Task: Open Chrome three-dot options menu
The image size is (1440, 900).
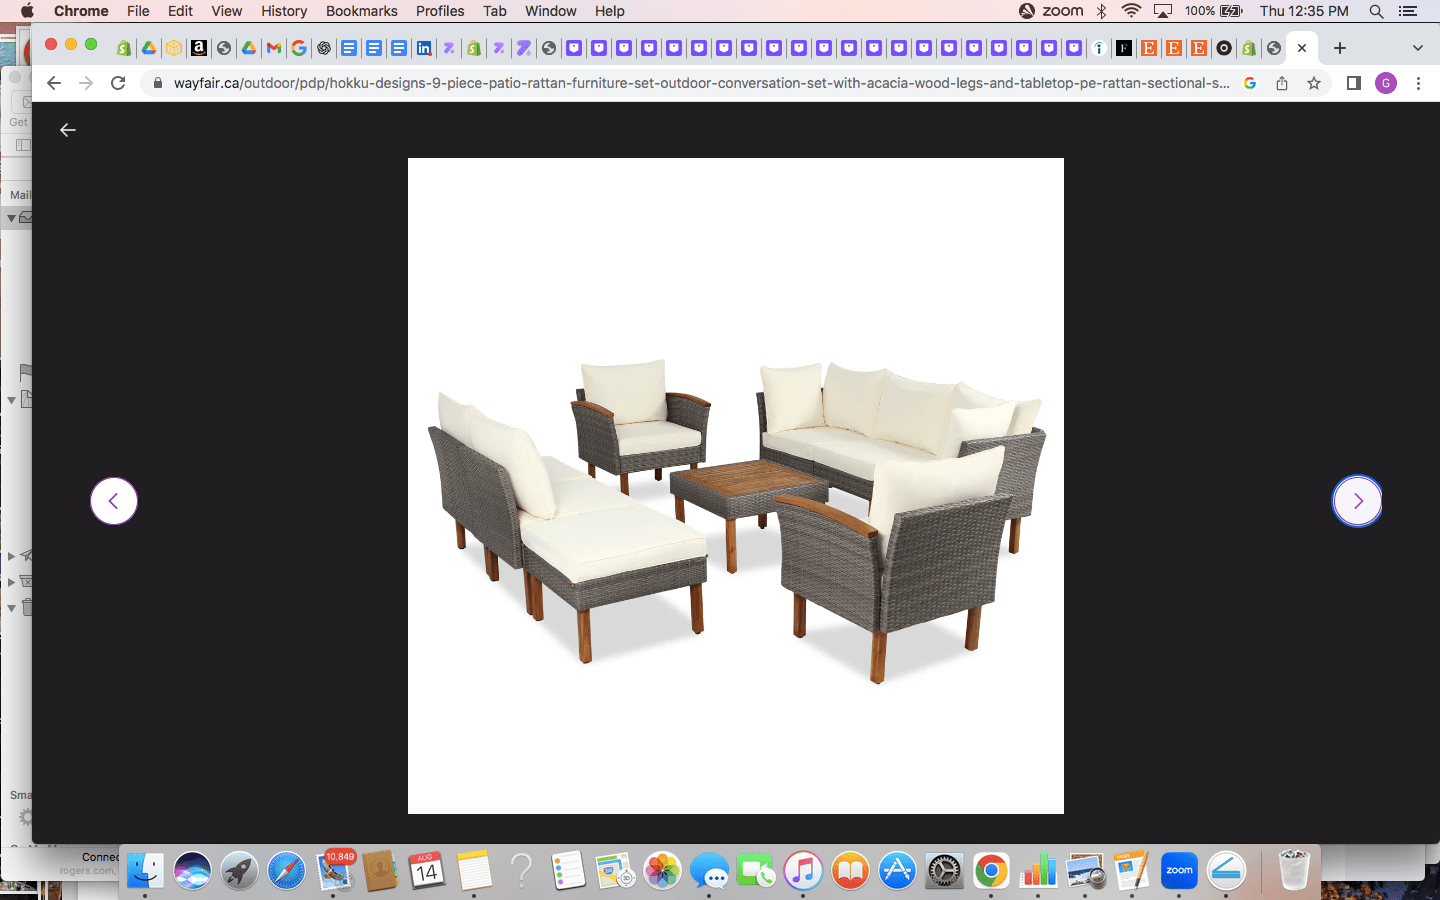Action: [x=1418, y=83]
